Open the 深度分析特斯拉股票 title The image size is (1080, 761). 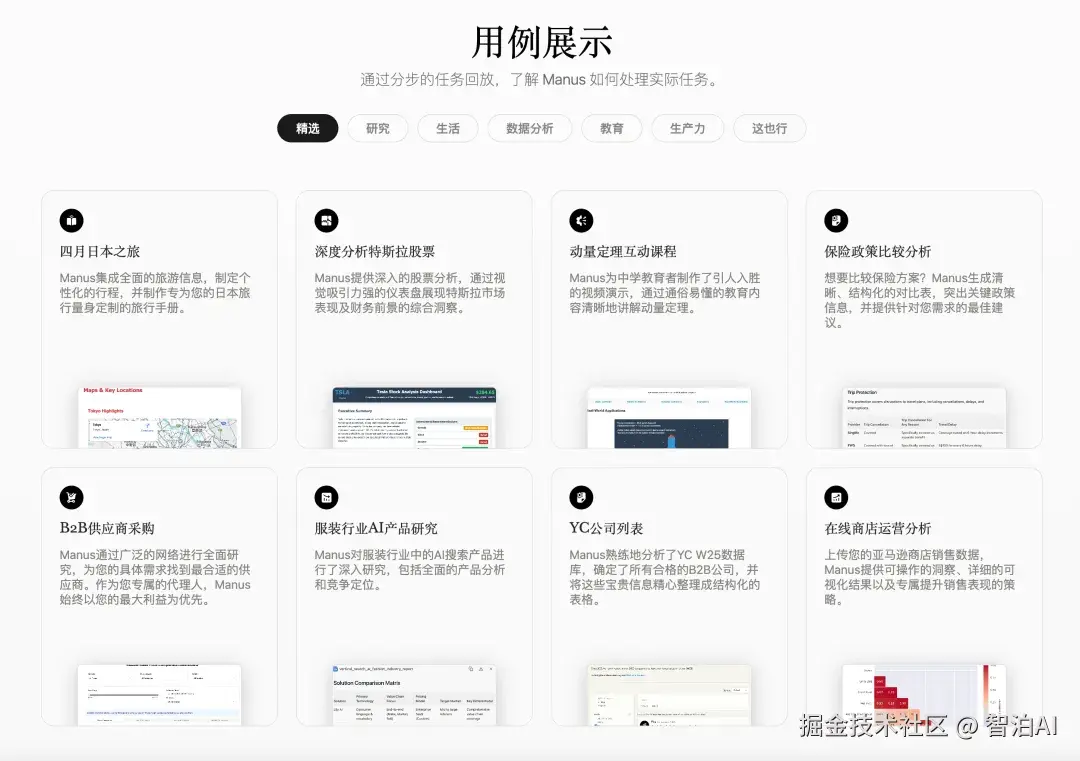pos(375,251)
